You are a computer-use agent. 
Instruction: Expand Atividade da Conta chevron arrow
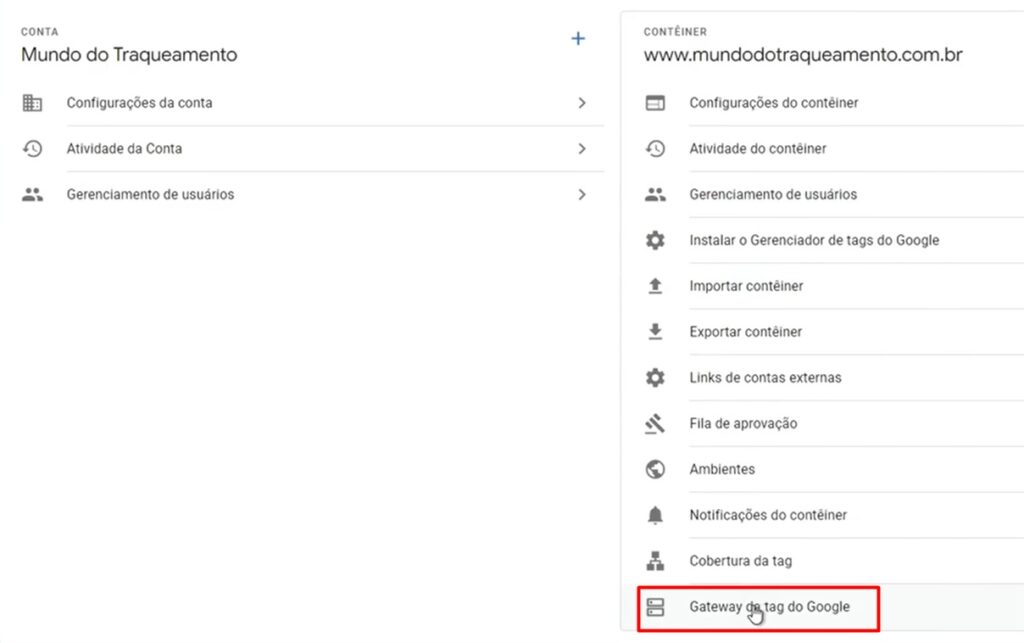coord(582,149)
